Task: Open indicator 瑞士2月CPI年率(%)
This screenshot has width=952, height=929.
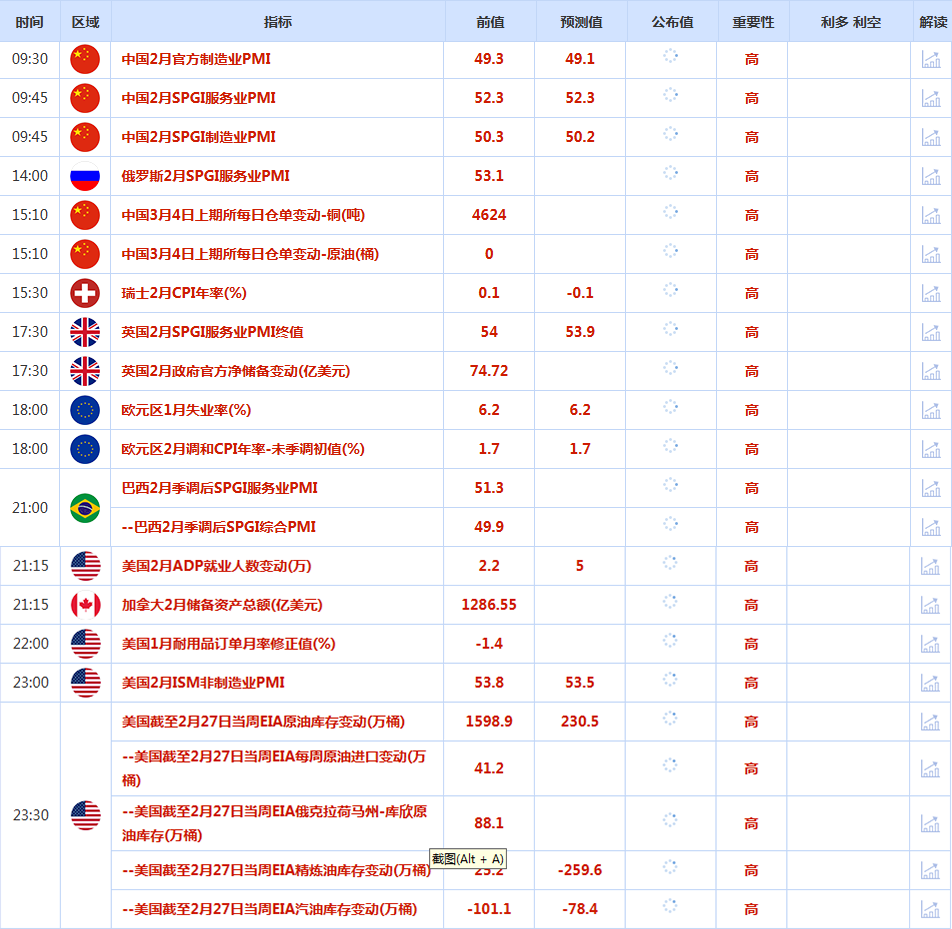Action: (184, 293)
